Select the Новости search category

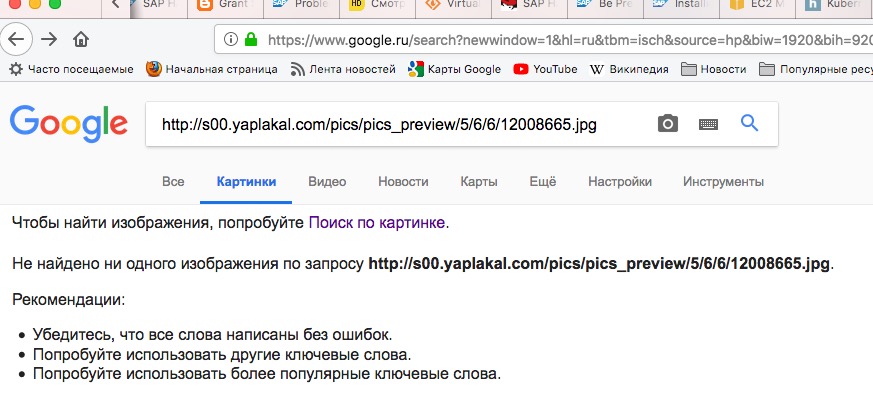403,181
